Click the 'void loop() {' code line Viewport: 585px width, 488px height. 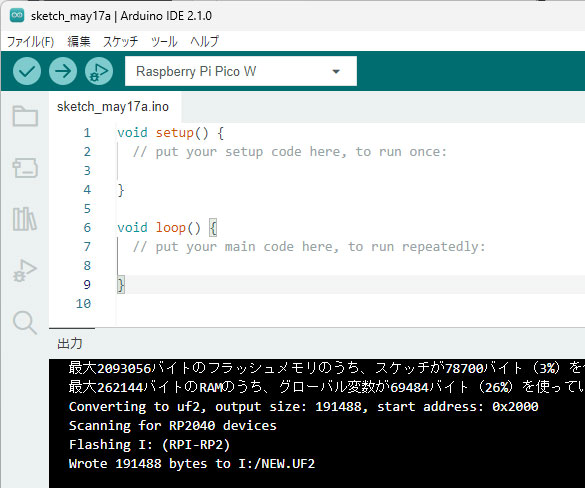point(167,228)
